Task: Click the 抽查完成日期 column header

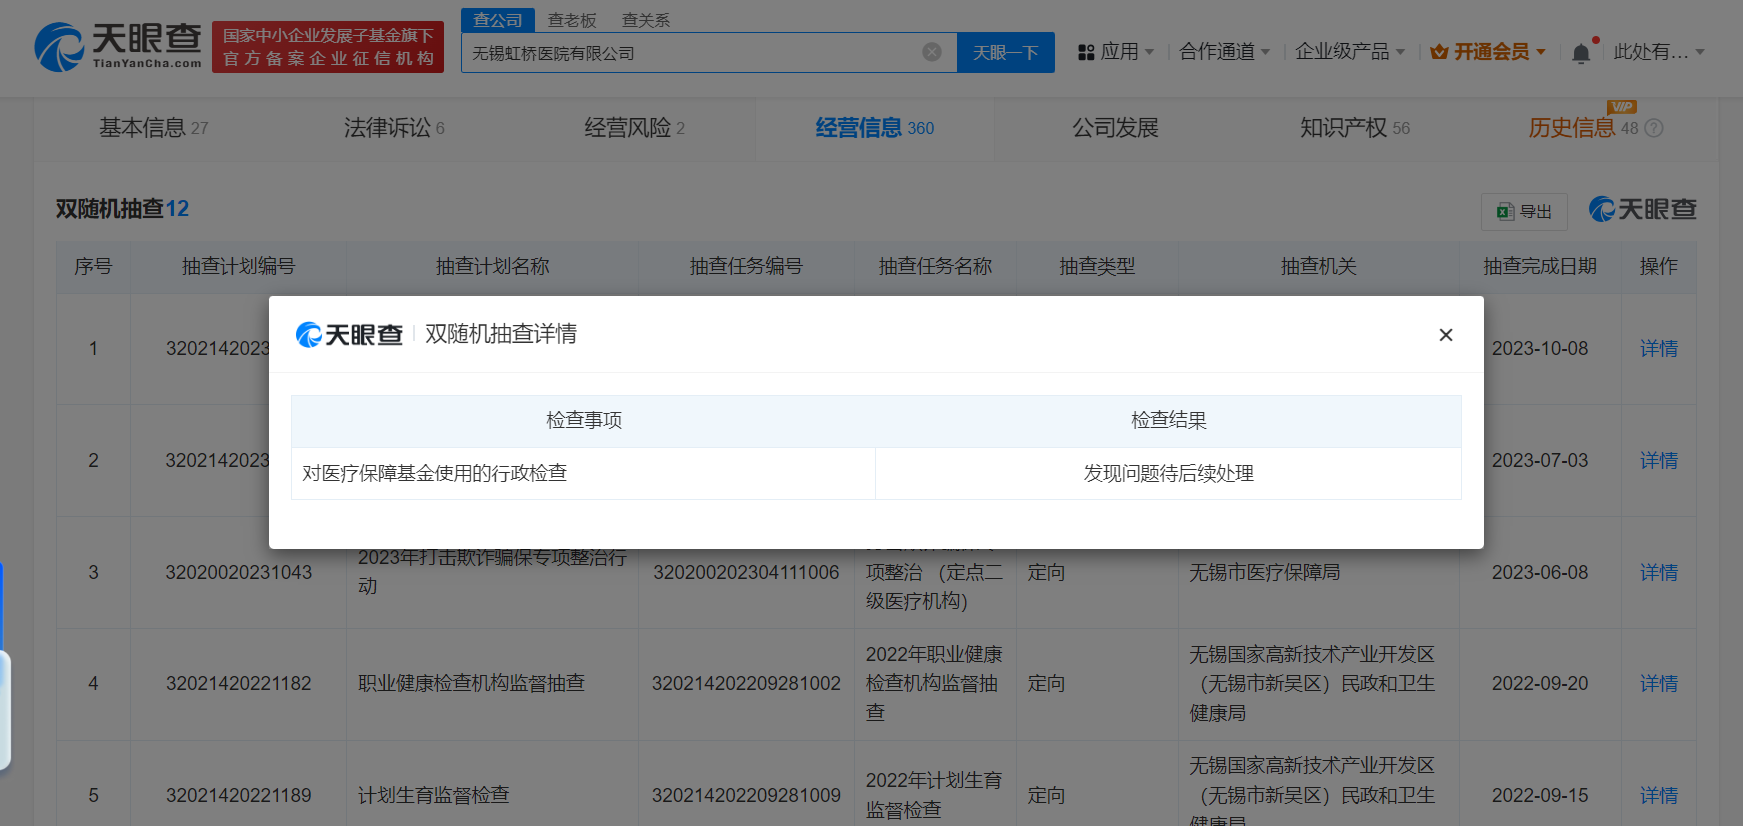Action: (x=1540, y=266)
